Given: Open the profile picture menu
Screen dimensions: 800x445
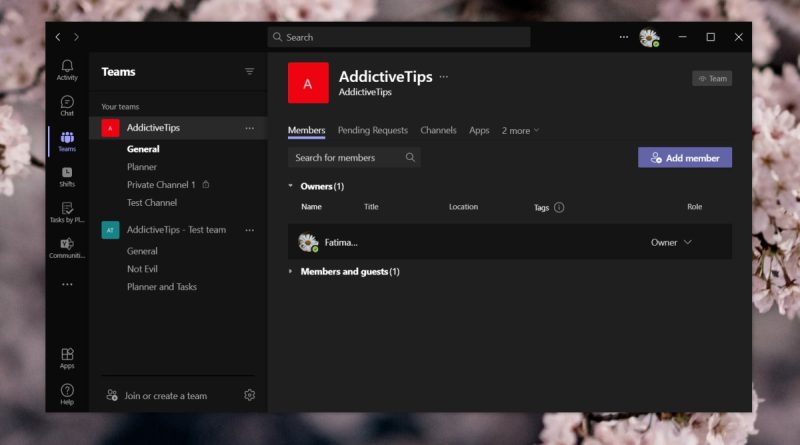Looking at the screenshot, I should (649, 37).
